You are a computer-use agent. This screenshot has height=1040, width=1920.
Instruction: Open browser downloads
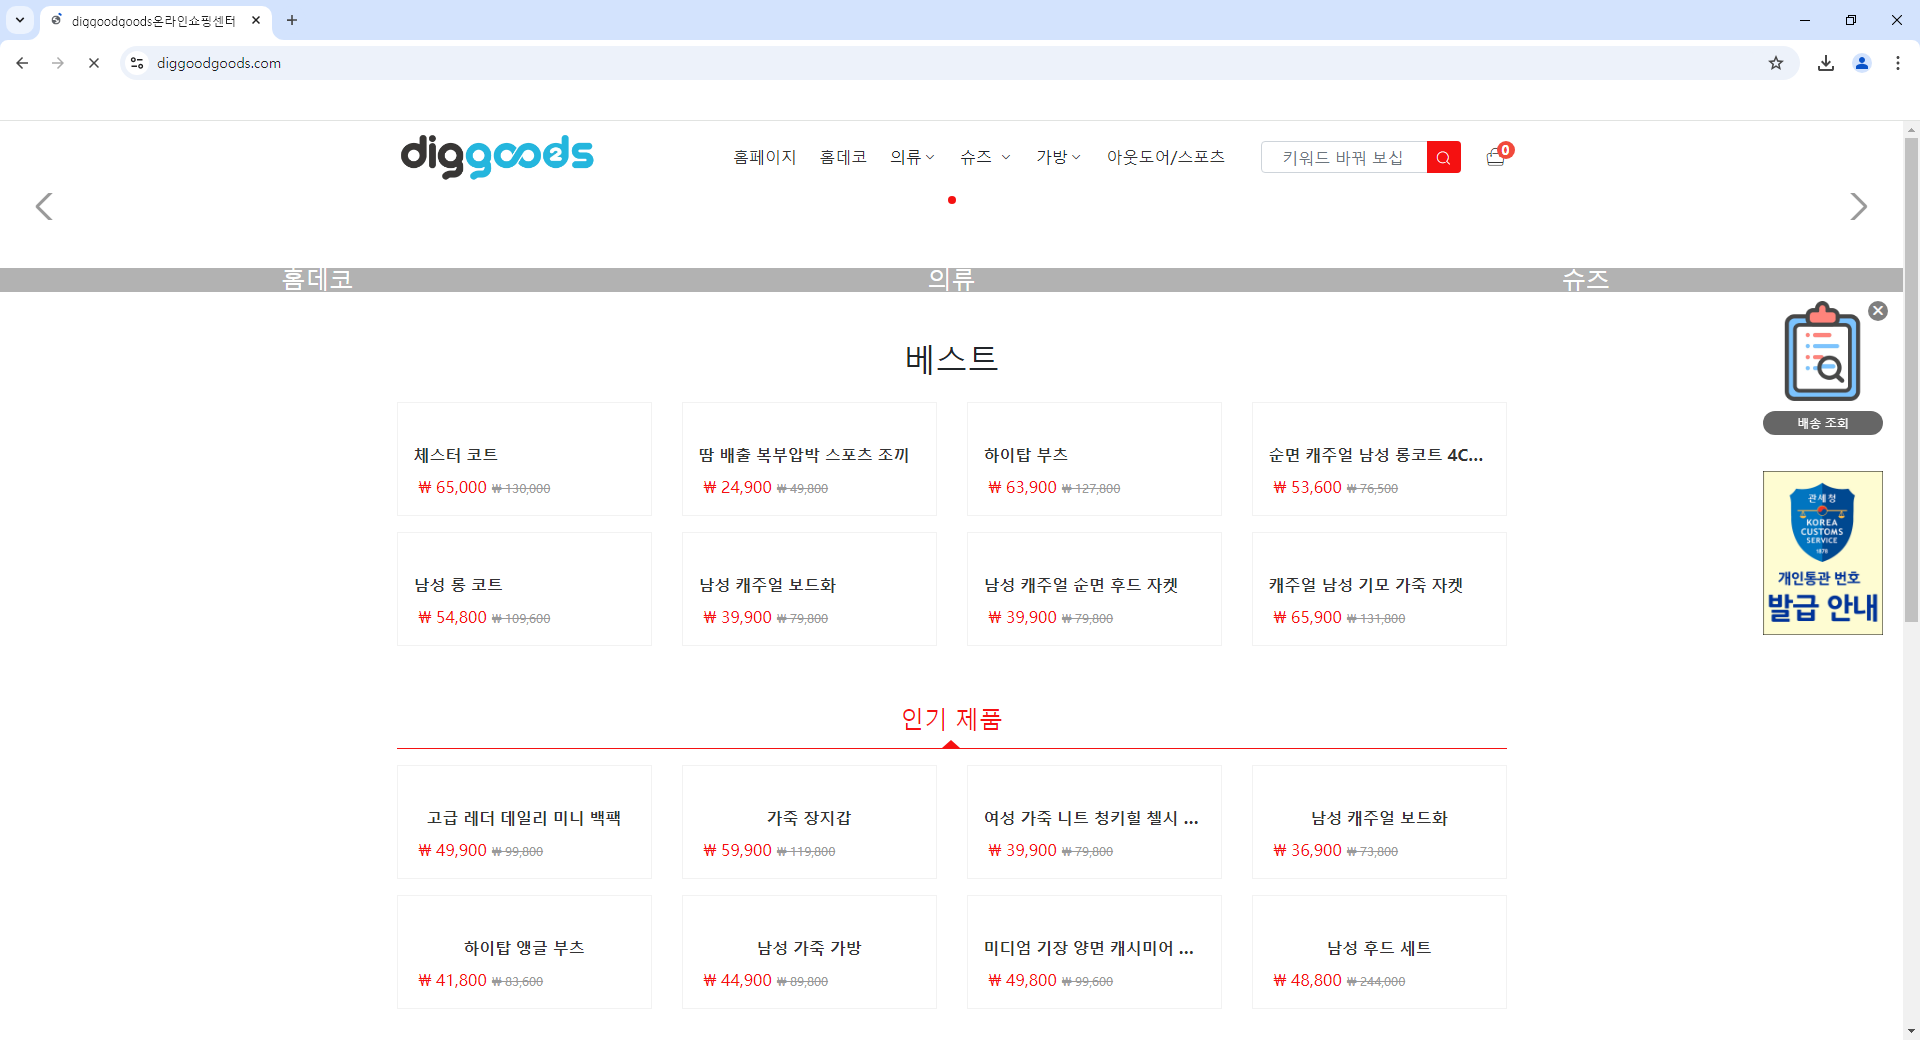click(x=1826, y=63)
